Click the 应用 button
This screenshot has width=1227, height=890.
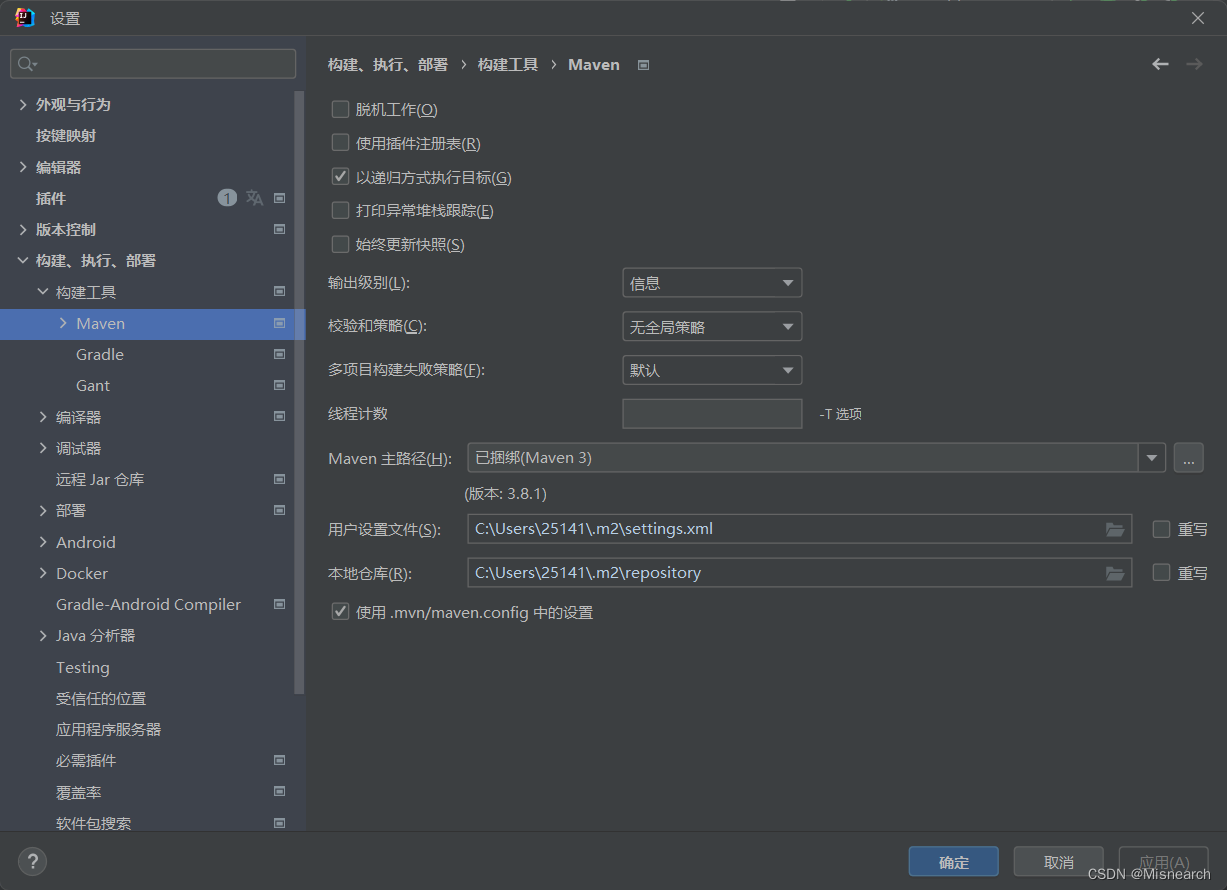point(1164,862)
